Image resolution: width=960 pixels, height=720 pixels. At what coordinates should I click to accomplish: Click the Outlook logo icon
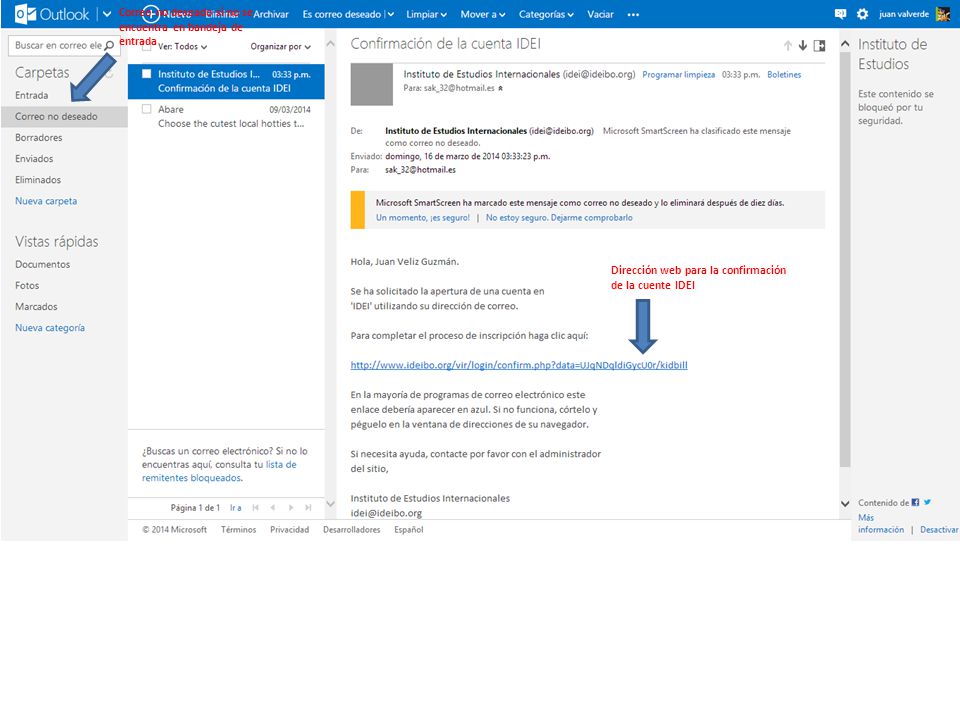click(25, 13)
